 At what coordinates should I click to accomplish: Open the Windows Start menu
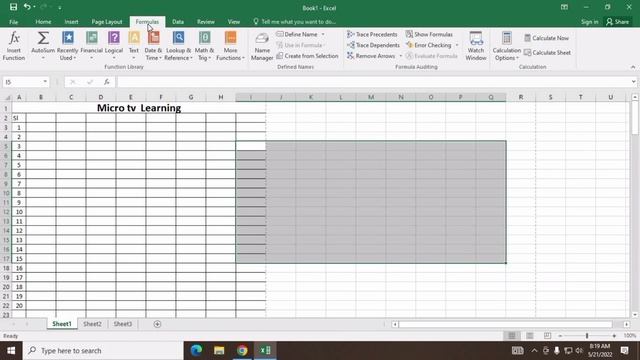pos(11,351)
